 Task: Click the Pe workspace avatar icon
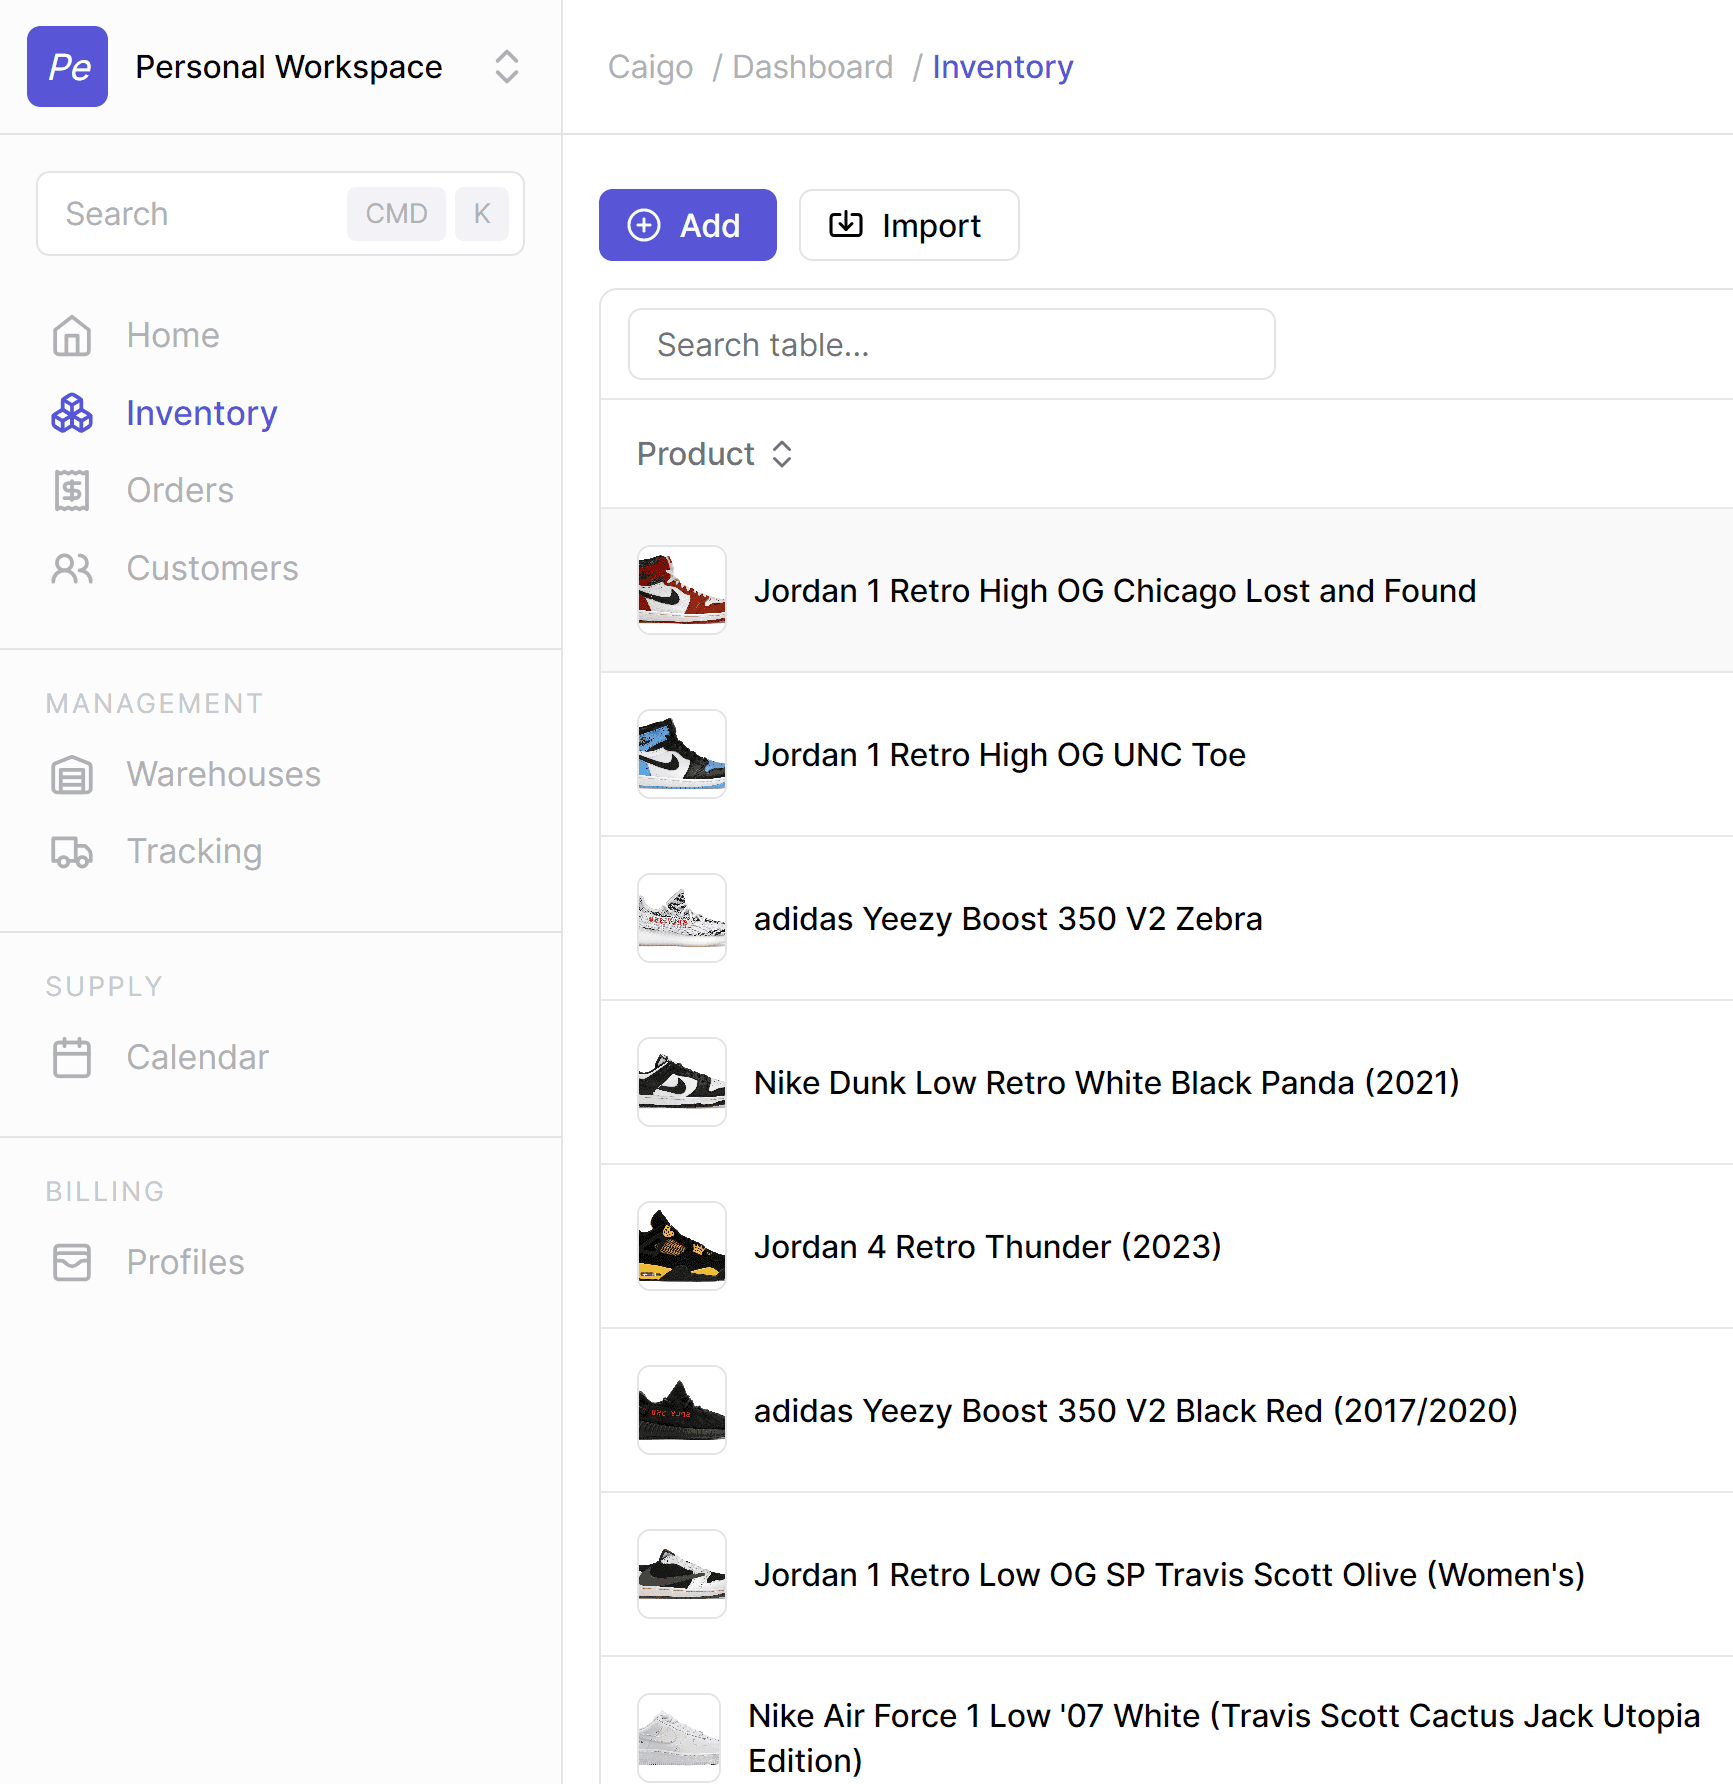68,67
